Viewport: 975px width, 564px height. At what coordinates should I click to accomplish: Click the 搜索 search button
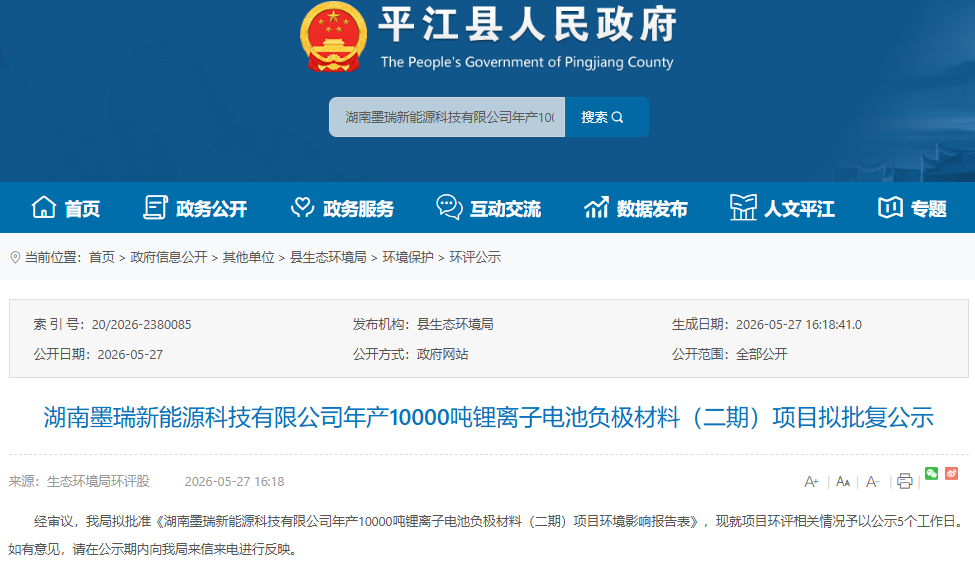point(606,117)
